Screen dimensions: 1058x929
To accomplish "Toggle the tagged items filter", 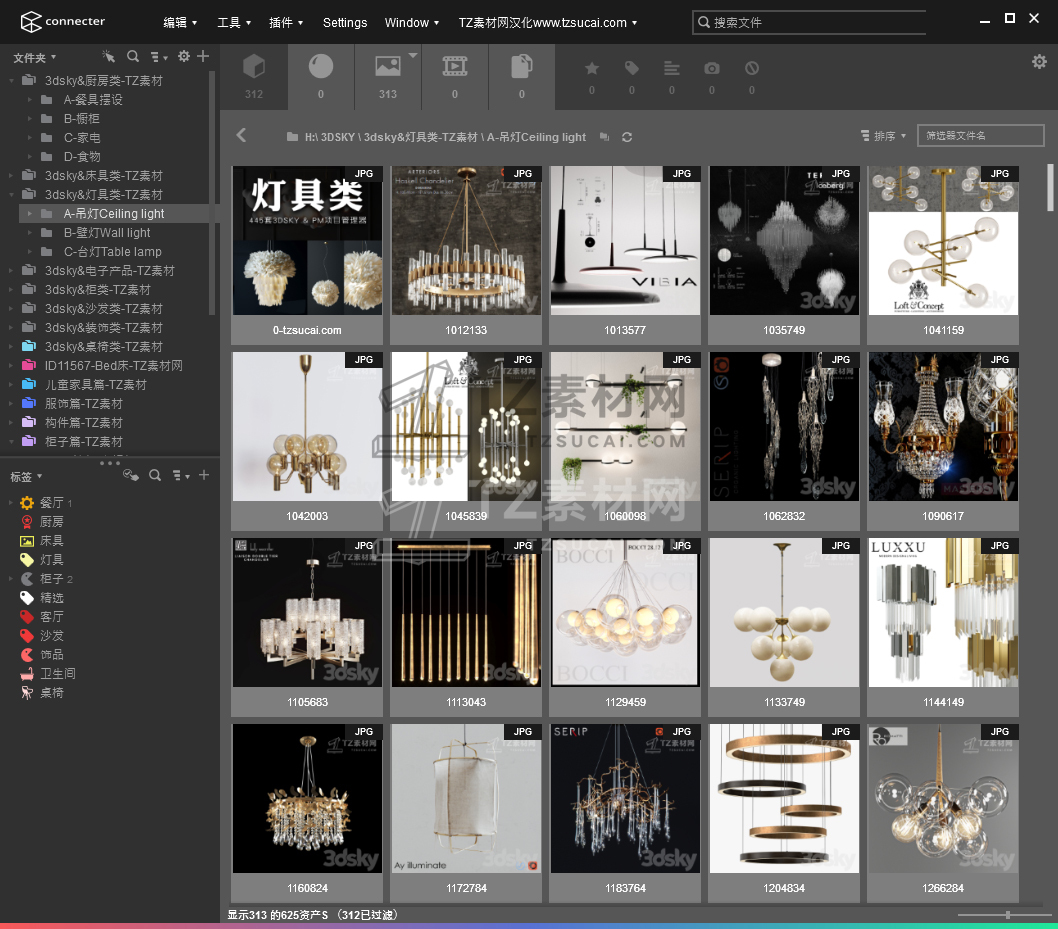I will 632,69.
